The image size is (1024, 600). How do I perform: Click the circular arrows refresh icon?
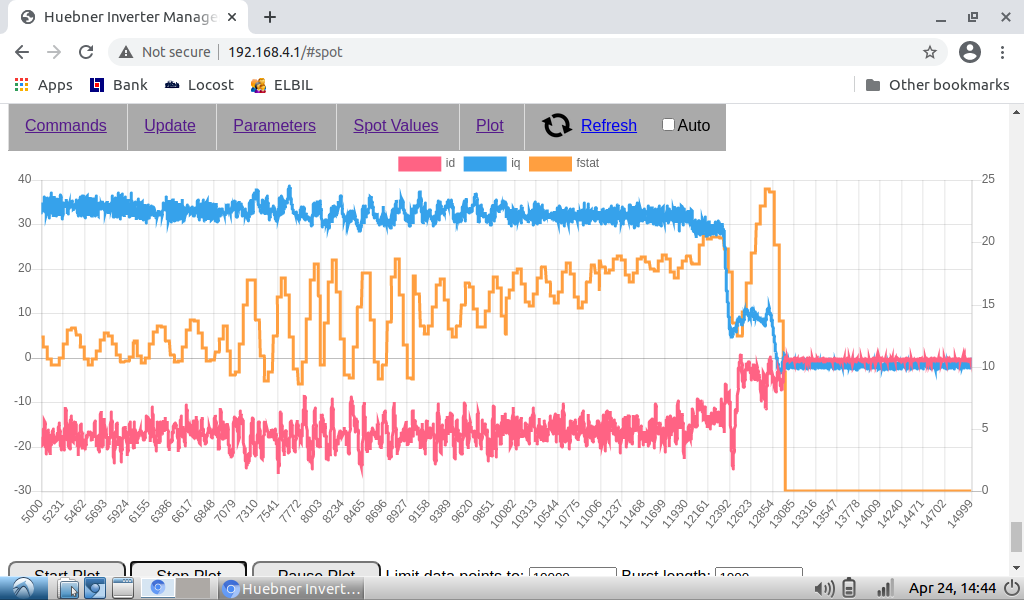coord(557,125)
